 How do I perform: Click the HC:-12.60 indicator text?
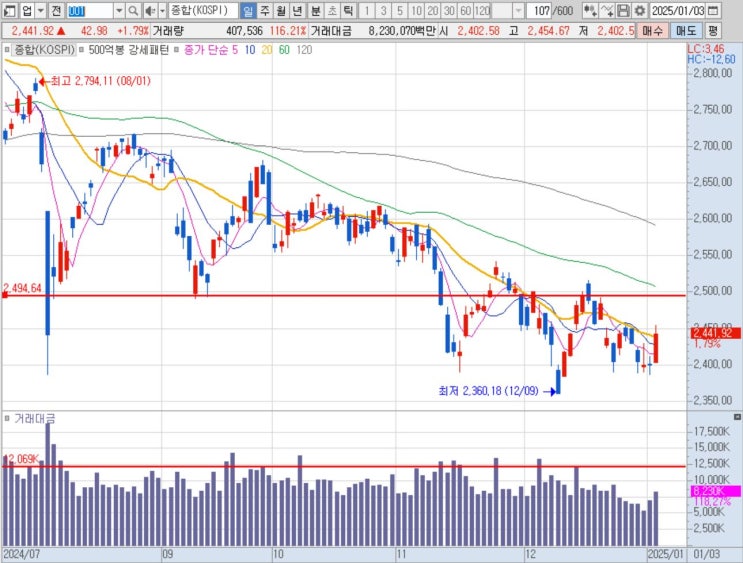[711, 59]
